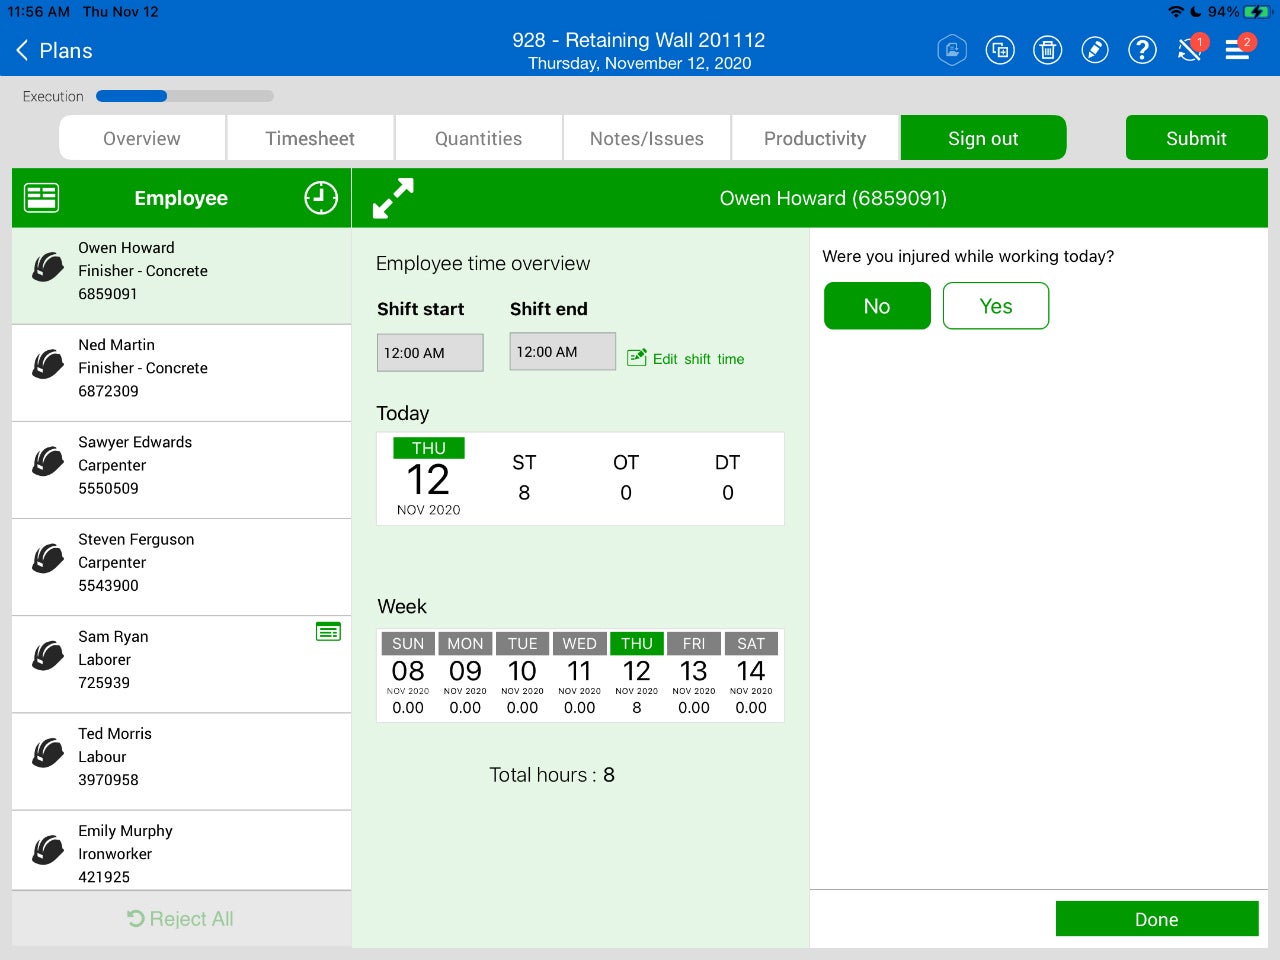
Task: Open the hamburger menu in header
Action: pos(1238,50)
